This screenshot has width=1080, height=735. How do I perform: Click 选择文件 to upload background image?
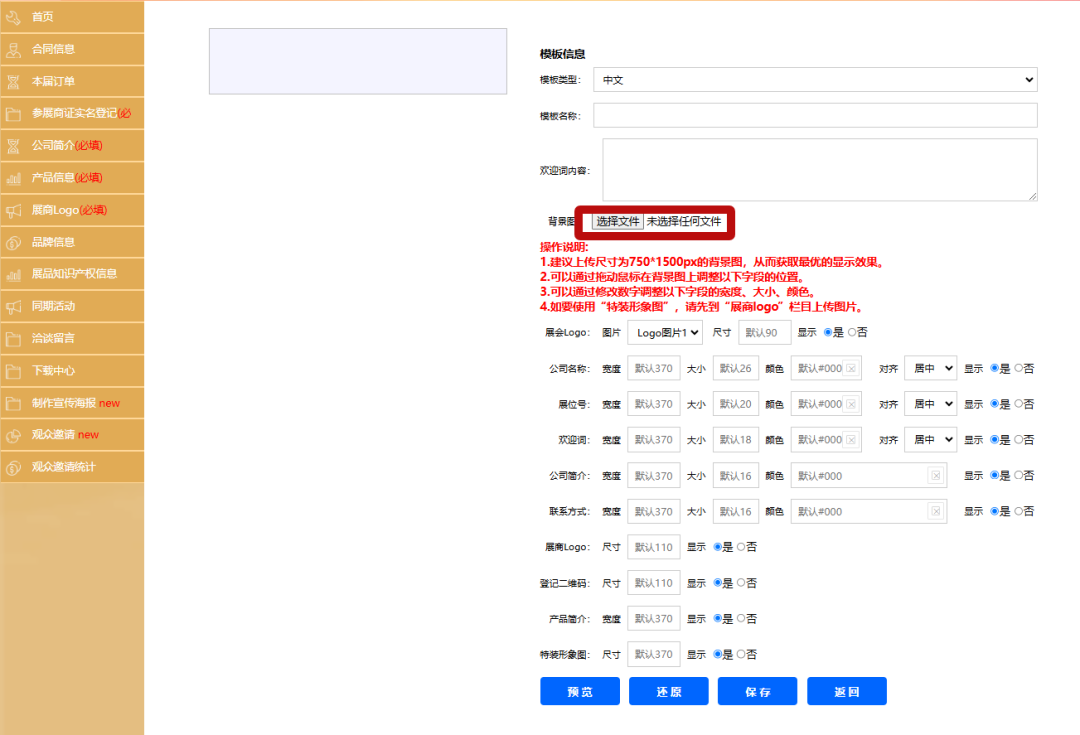[x=617, y=222]
